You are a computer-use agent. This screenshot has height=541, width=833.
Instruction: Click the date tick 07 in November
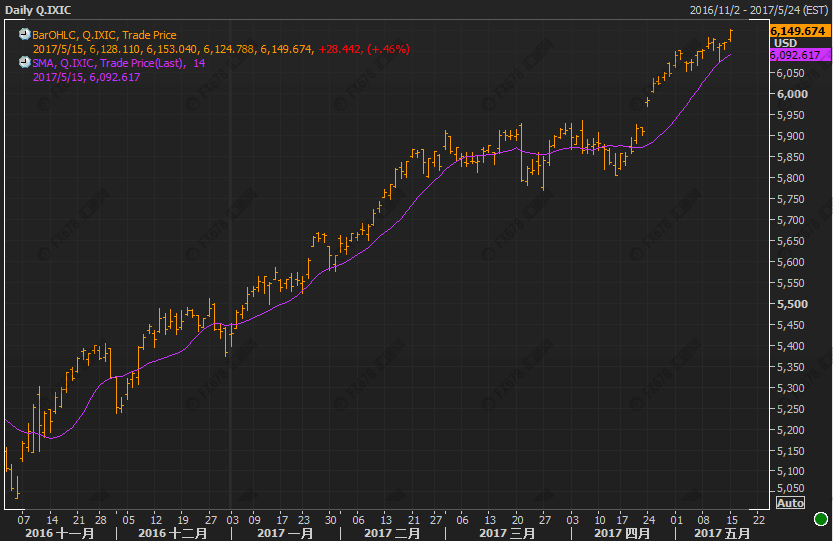23,520
